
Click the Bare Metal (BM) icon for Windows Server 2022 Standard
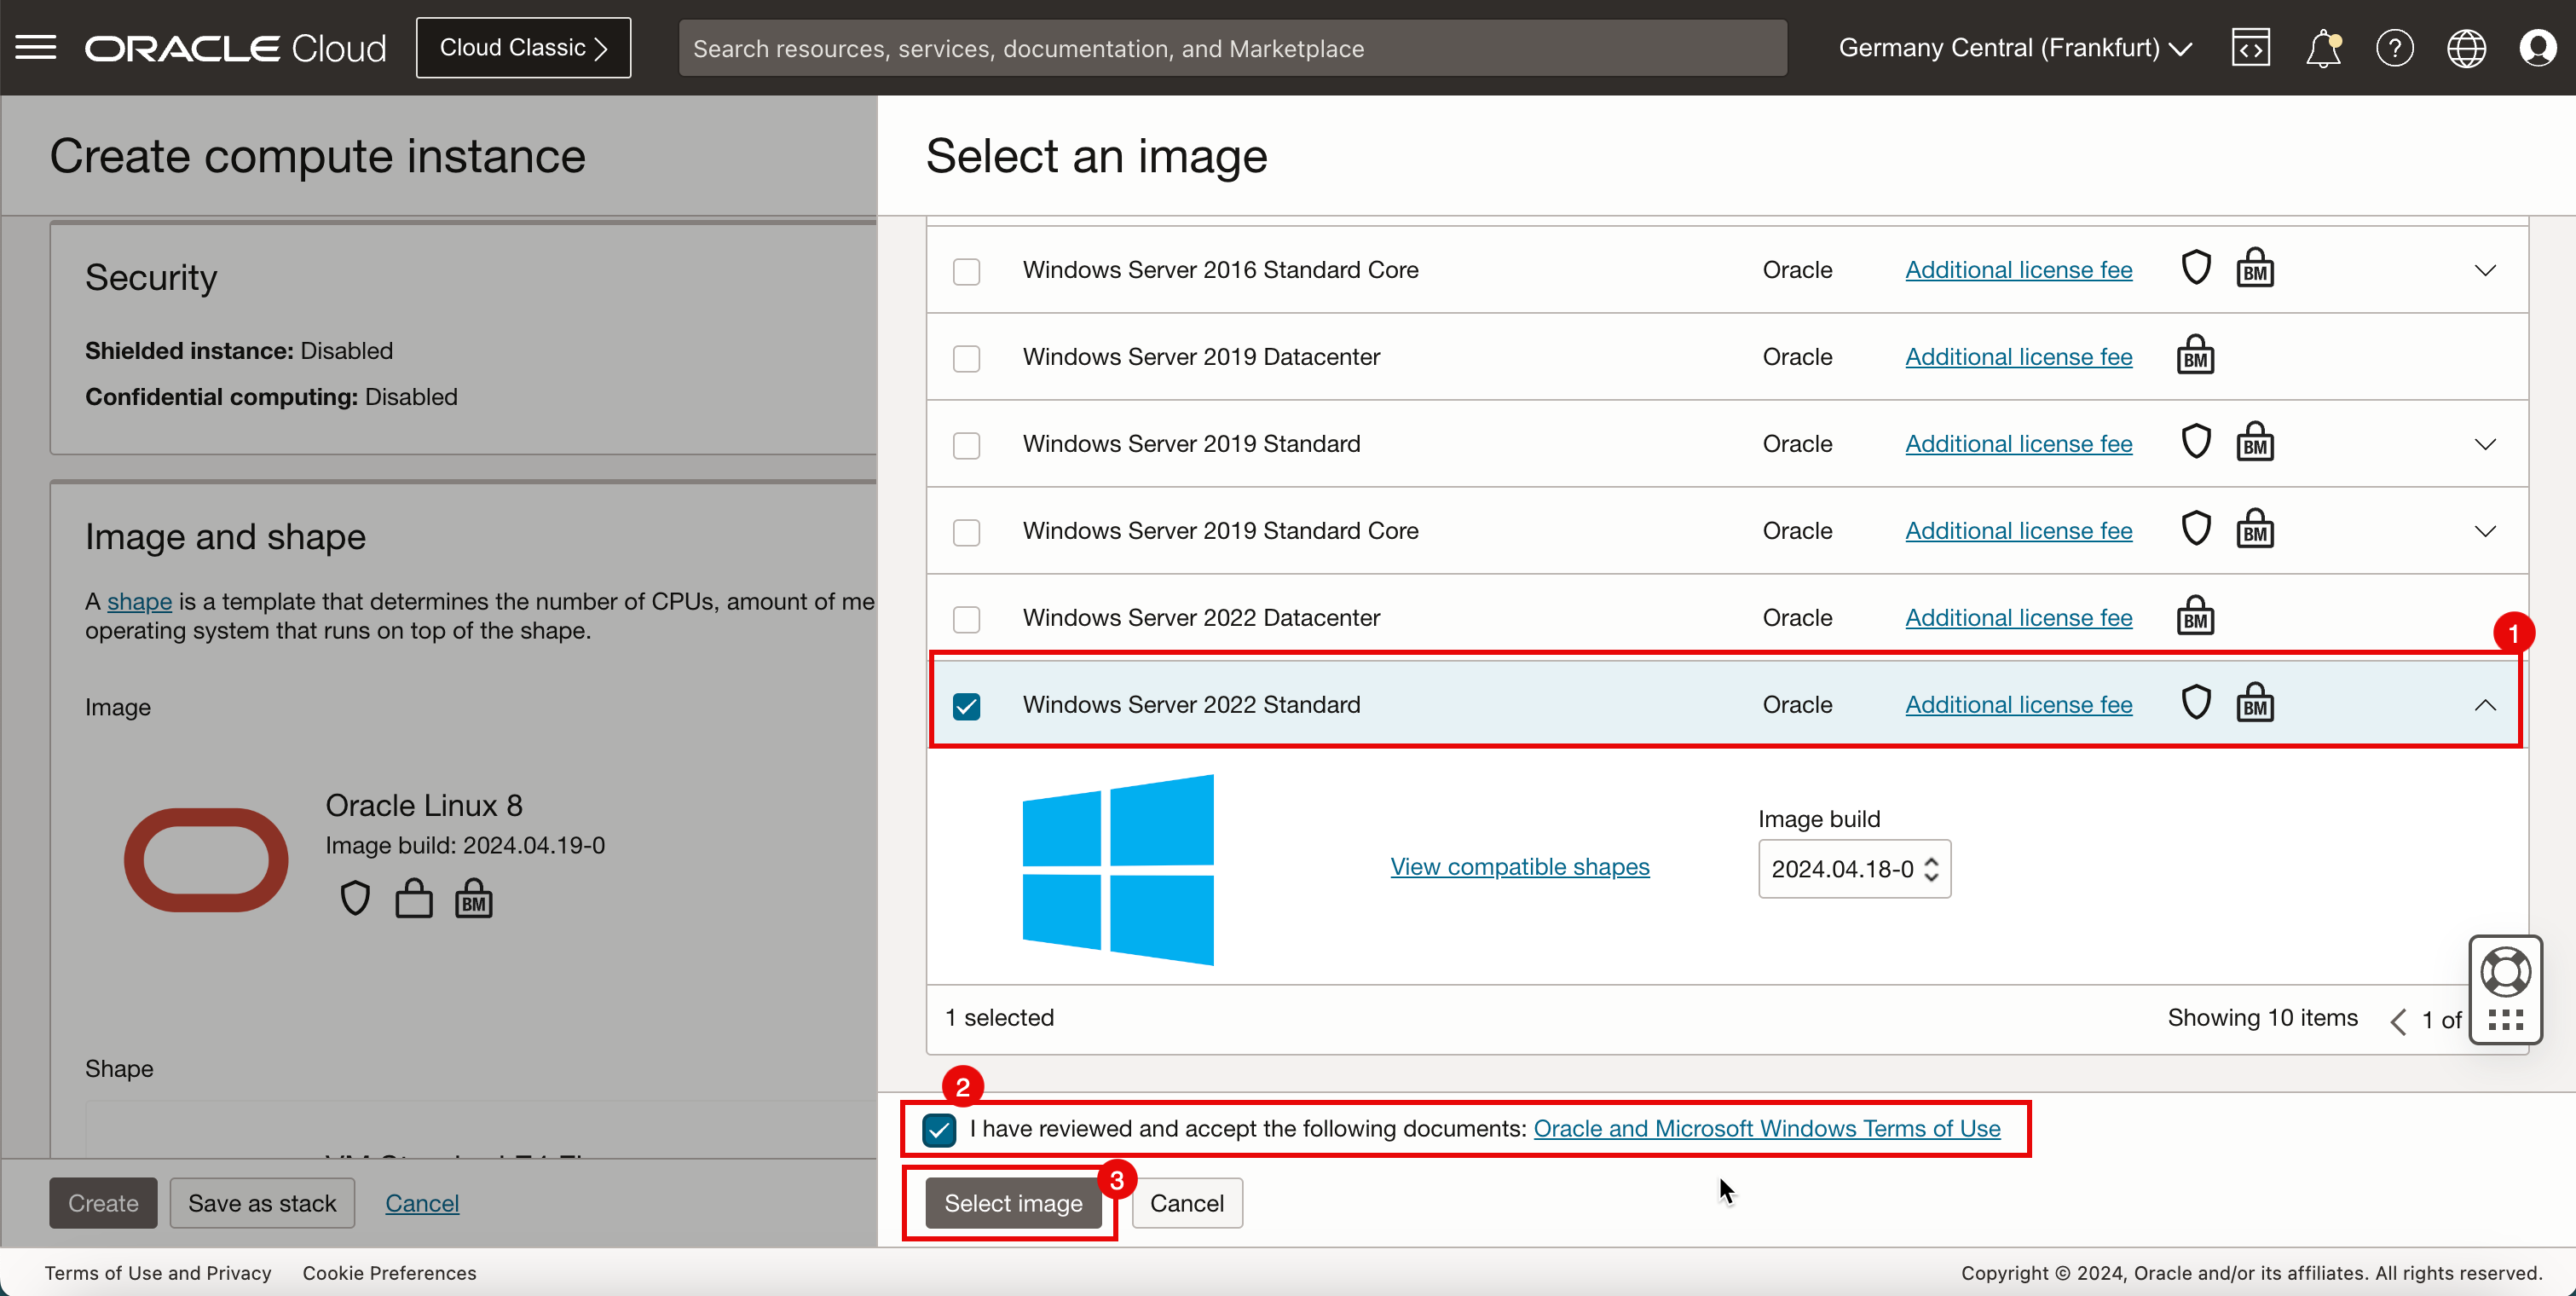point(2254,704)
